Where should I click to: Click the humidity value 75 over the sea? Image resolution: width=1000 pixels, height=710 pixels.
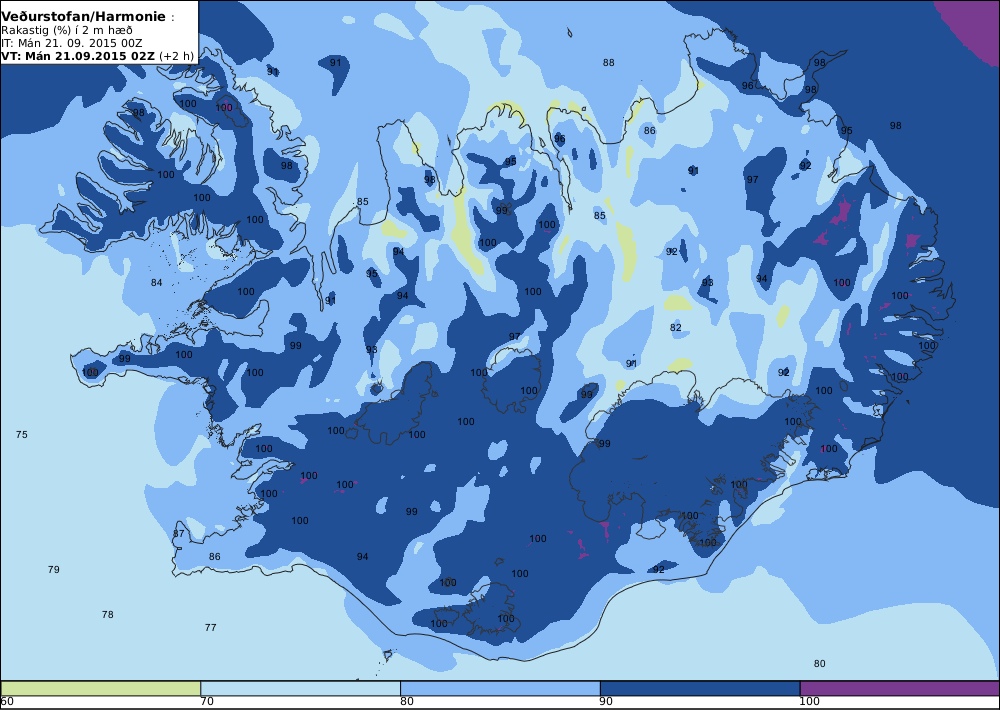click(22, 434)
